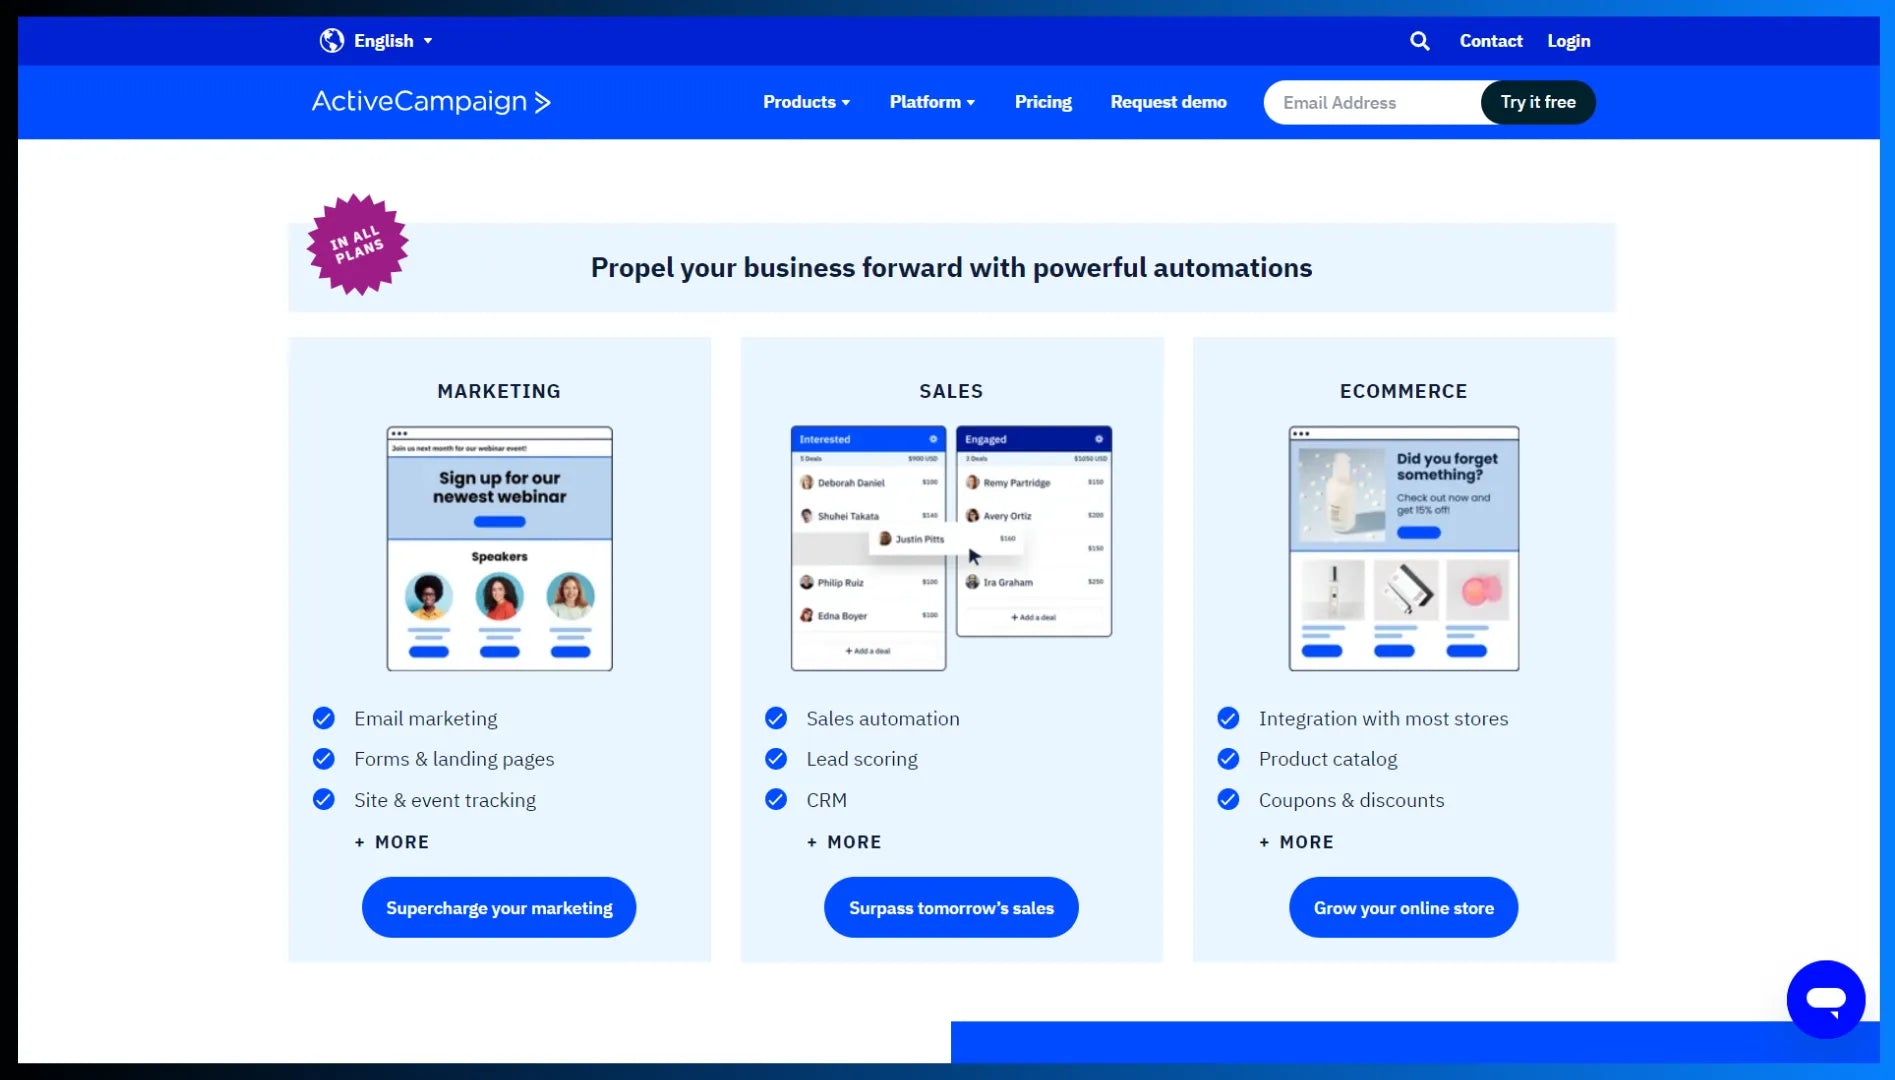Click the In All Plans badge

click(x=357, y=244)
